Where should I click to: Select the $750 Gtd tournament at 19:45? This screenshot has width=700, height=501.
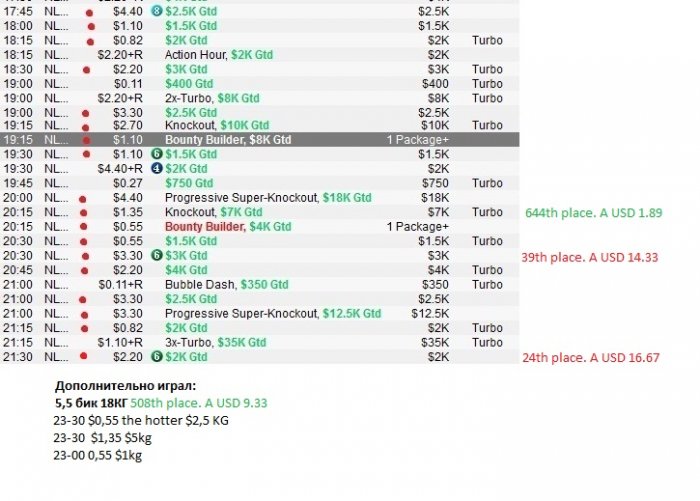click(x=189, y=183)
